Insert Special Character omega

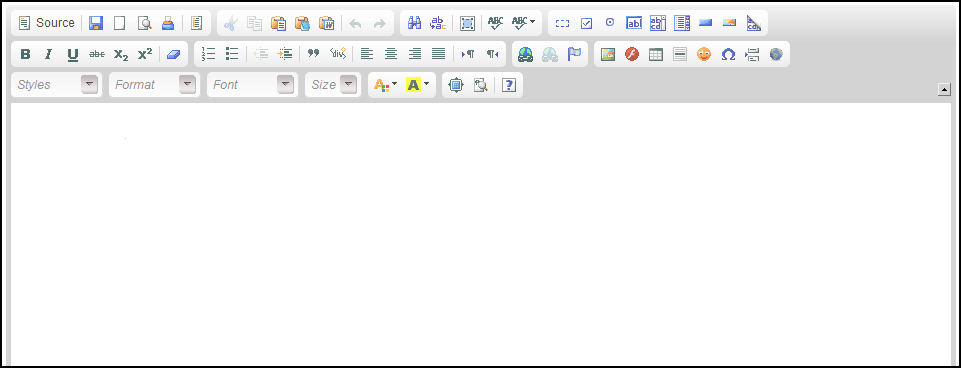(x=727, y=54)
